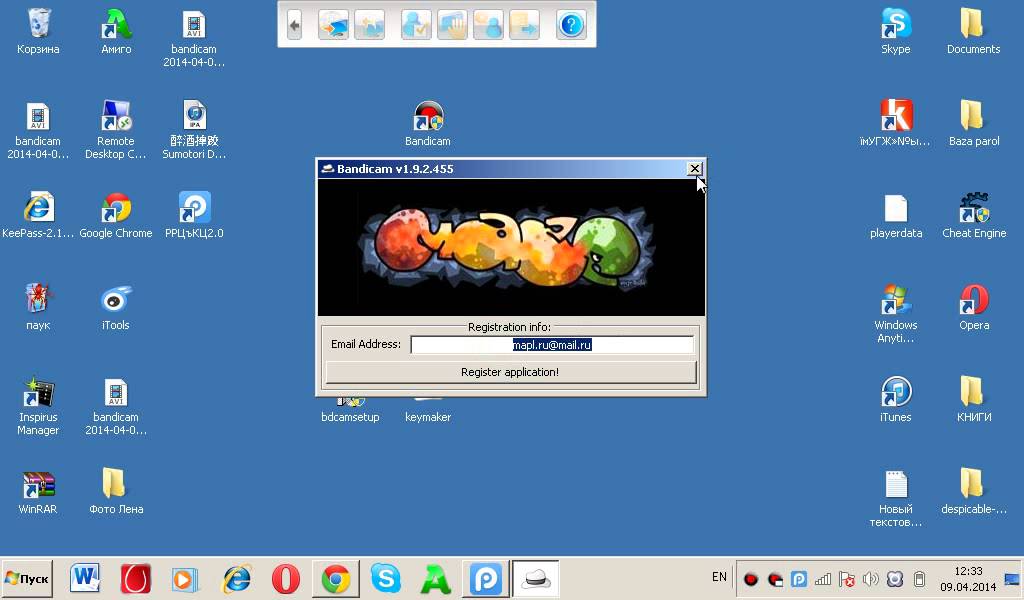
Task: Select the Амиго browser desktop shortcut
Action: click(116, 31)
